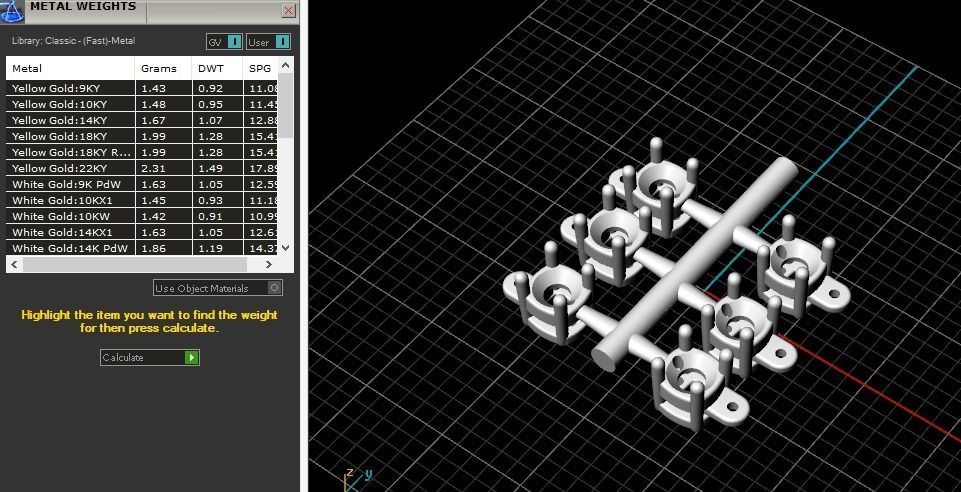The image size is (961, 492).
Task: Sort by the Grams column header
Action: pos(163,69)
